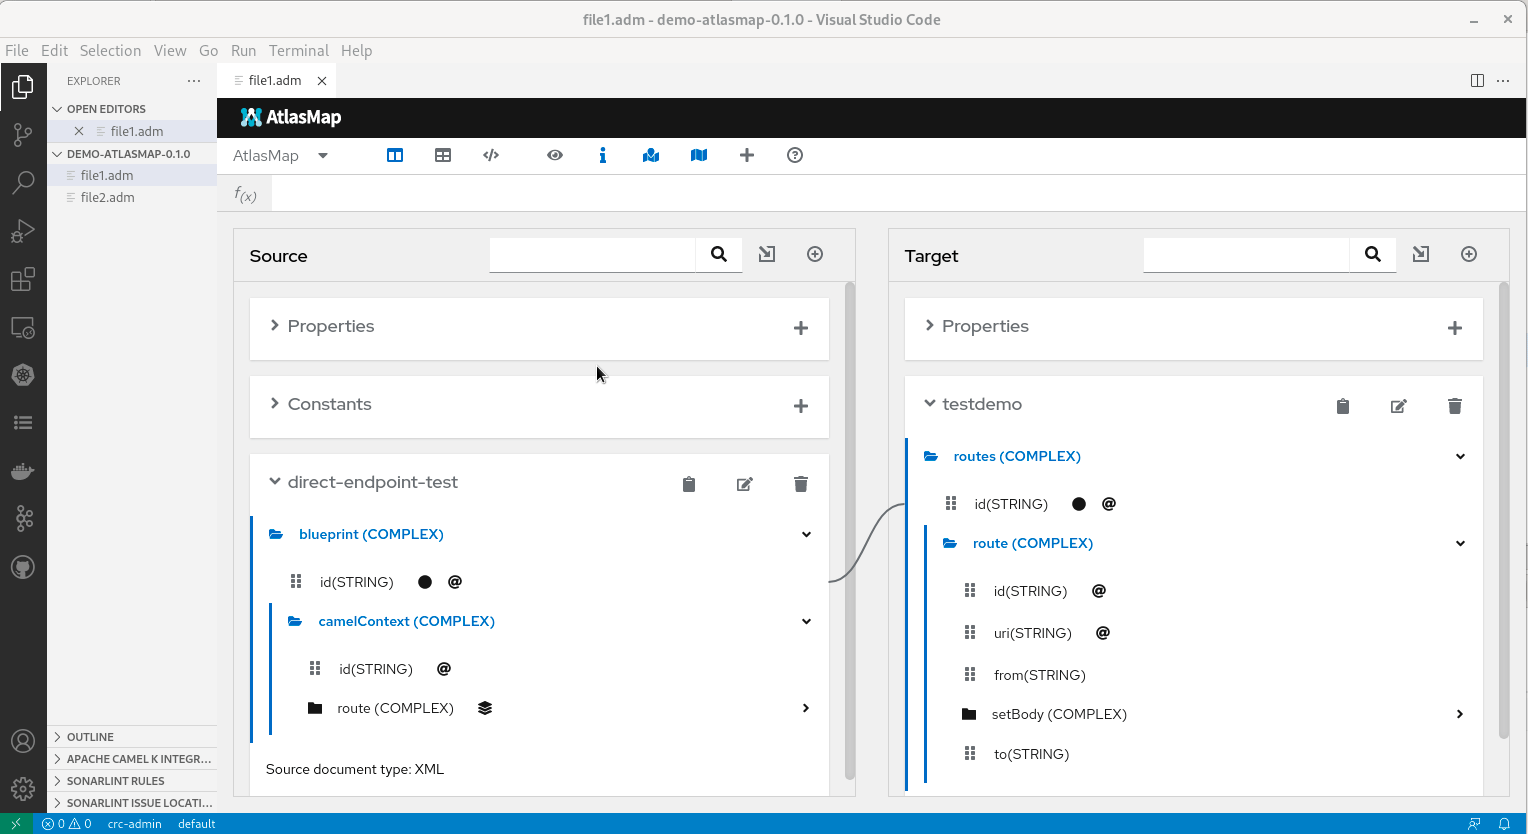This screenshot has width=1528, height=834.
Task: Click the clipboard icon on direct-endpoint-test
Action: point(688,483)
